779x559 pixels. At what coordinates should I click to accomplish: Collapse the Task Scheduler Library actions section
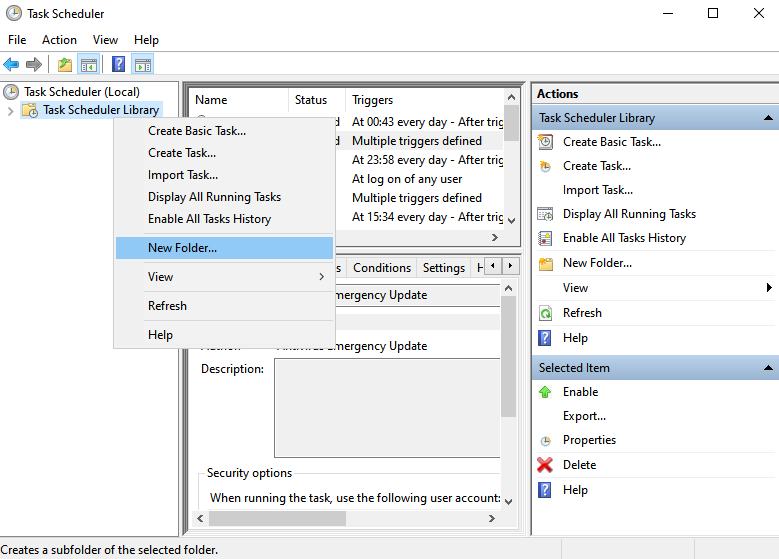[x=768, y=118]
